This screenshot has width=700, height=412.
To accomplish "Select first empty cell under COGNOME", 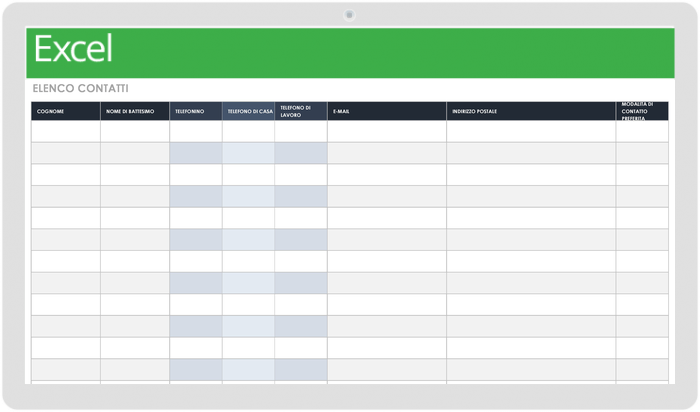I will point(66,131).
